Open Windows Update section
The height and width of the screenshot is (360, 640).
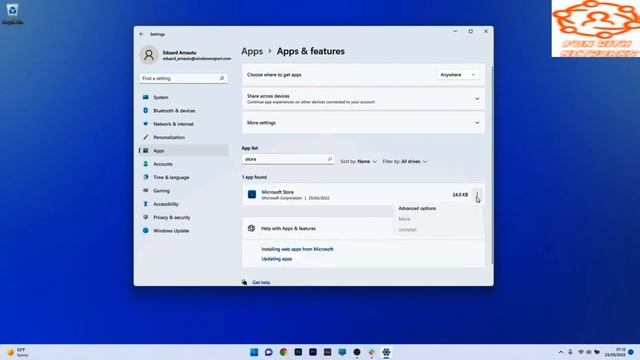click(x=183, y=231)
